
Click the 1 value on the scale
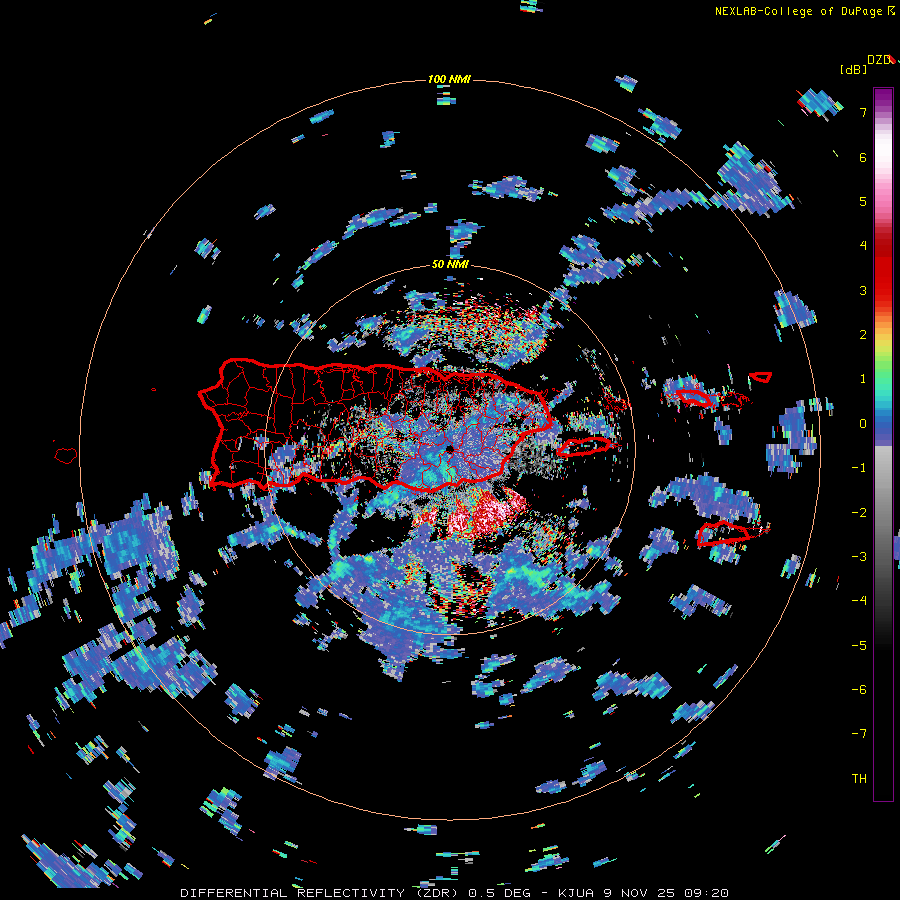[x=863, y=379]
